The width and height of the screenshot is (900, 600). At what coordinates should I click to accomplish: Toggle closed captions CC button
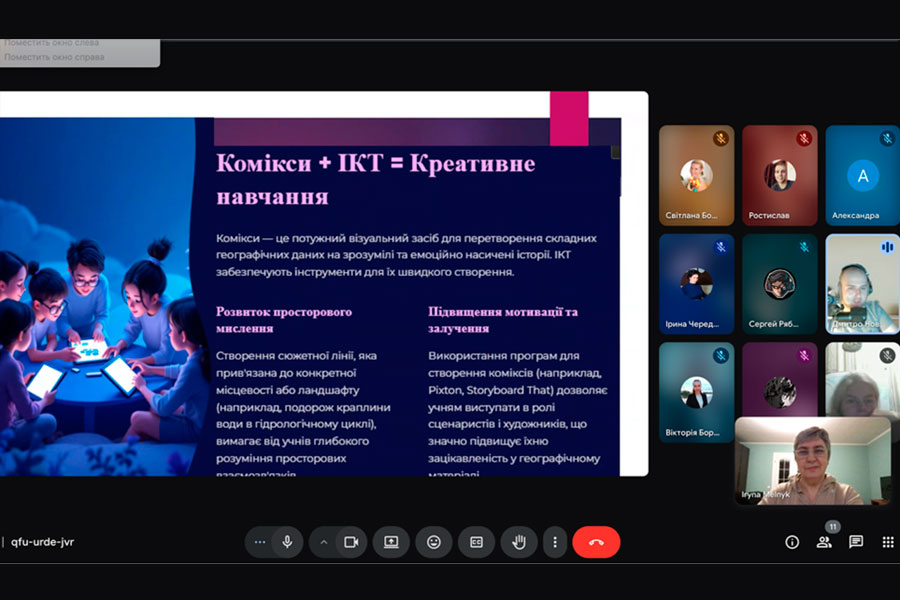pyautogui.click(x=476, y=542)
